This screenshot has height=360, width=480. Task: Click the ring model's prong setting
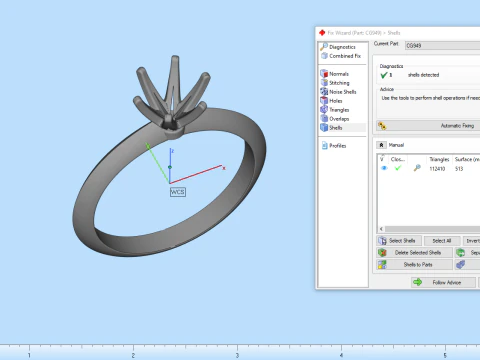tap(172, 97)
